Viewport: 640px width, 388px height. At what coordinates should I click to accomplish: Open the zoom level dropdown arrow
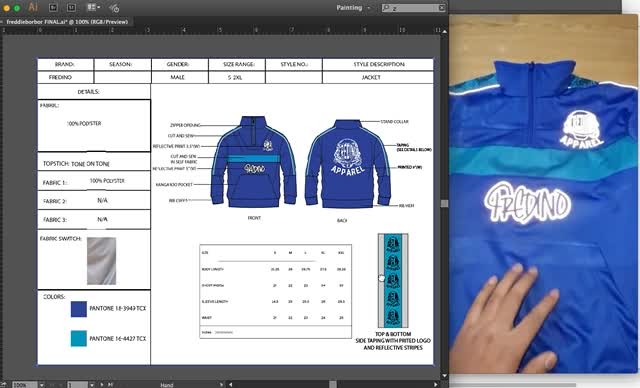42,385
